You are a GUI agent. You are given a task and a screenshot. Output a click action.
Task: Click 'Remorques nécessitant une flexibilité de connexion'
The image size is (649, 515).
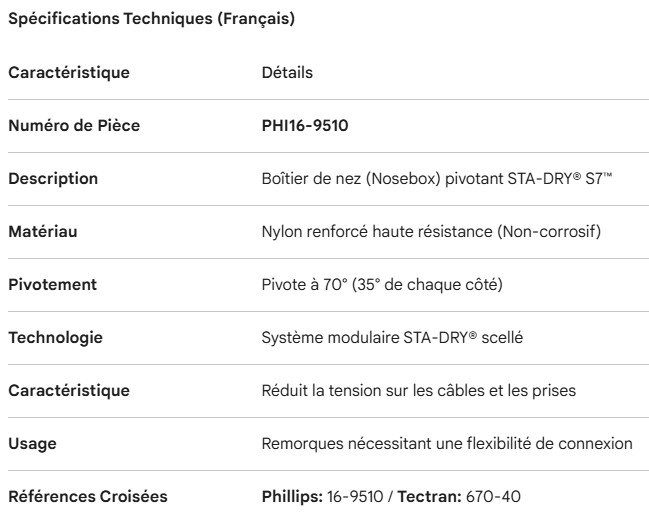coord(447,444)
